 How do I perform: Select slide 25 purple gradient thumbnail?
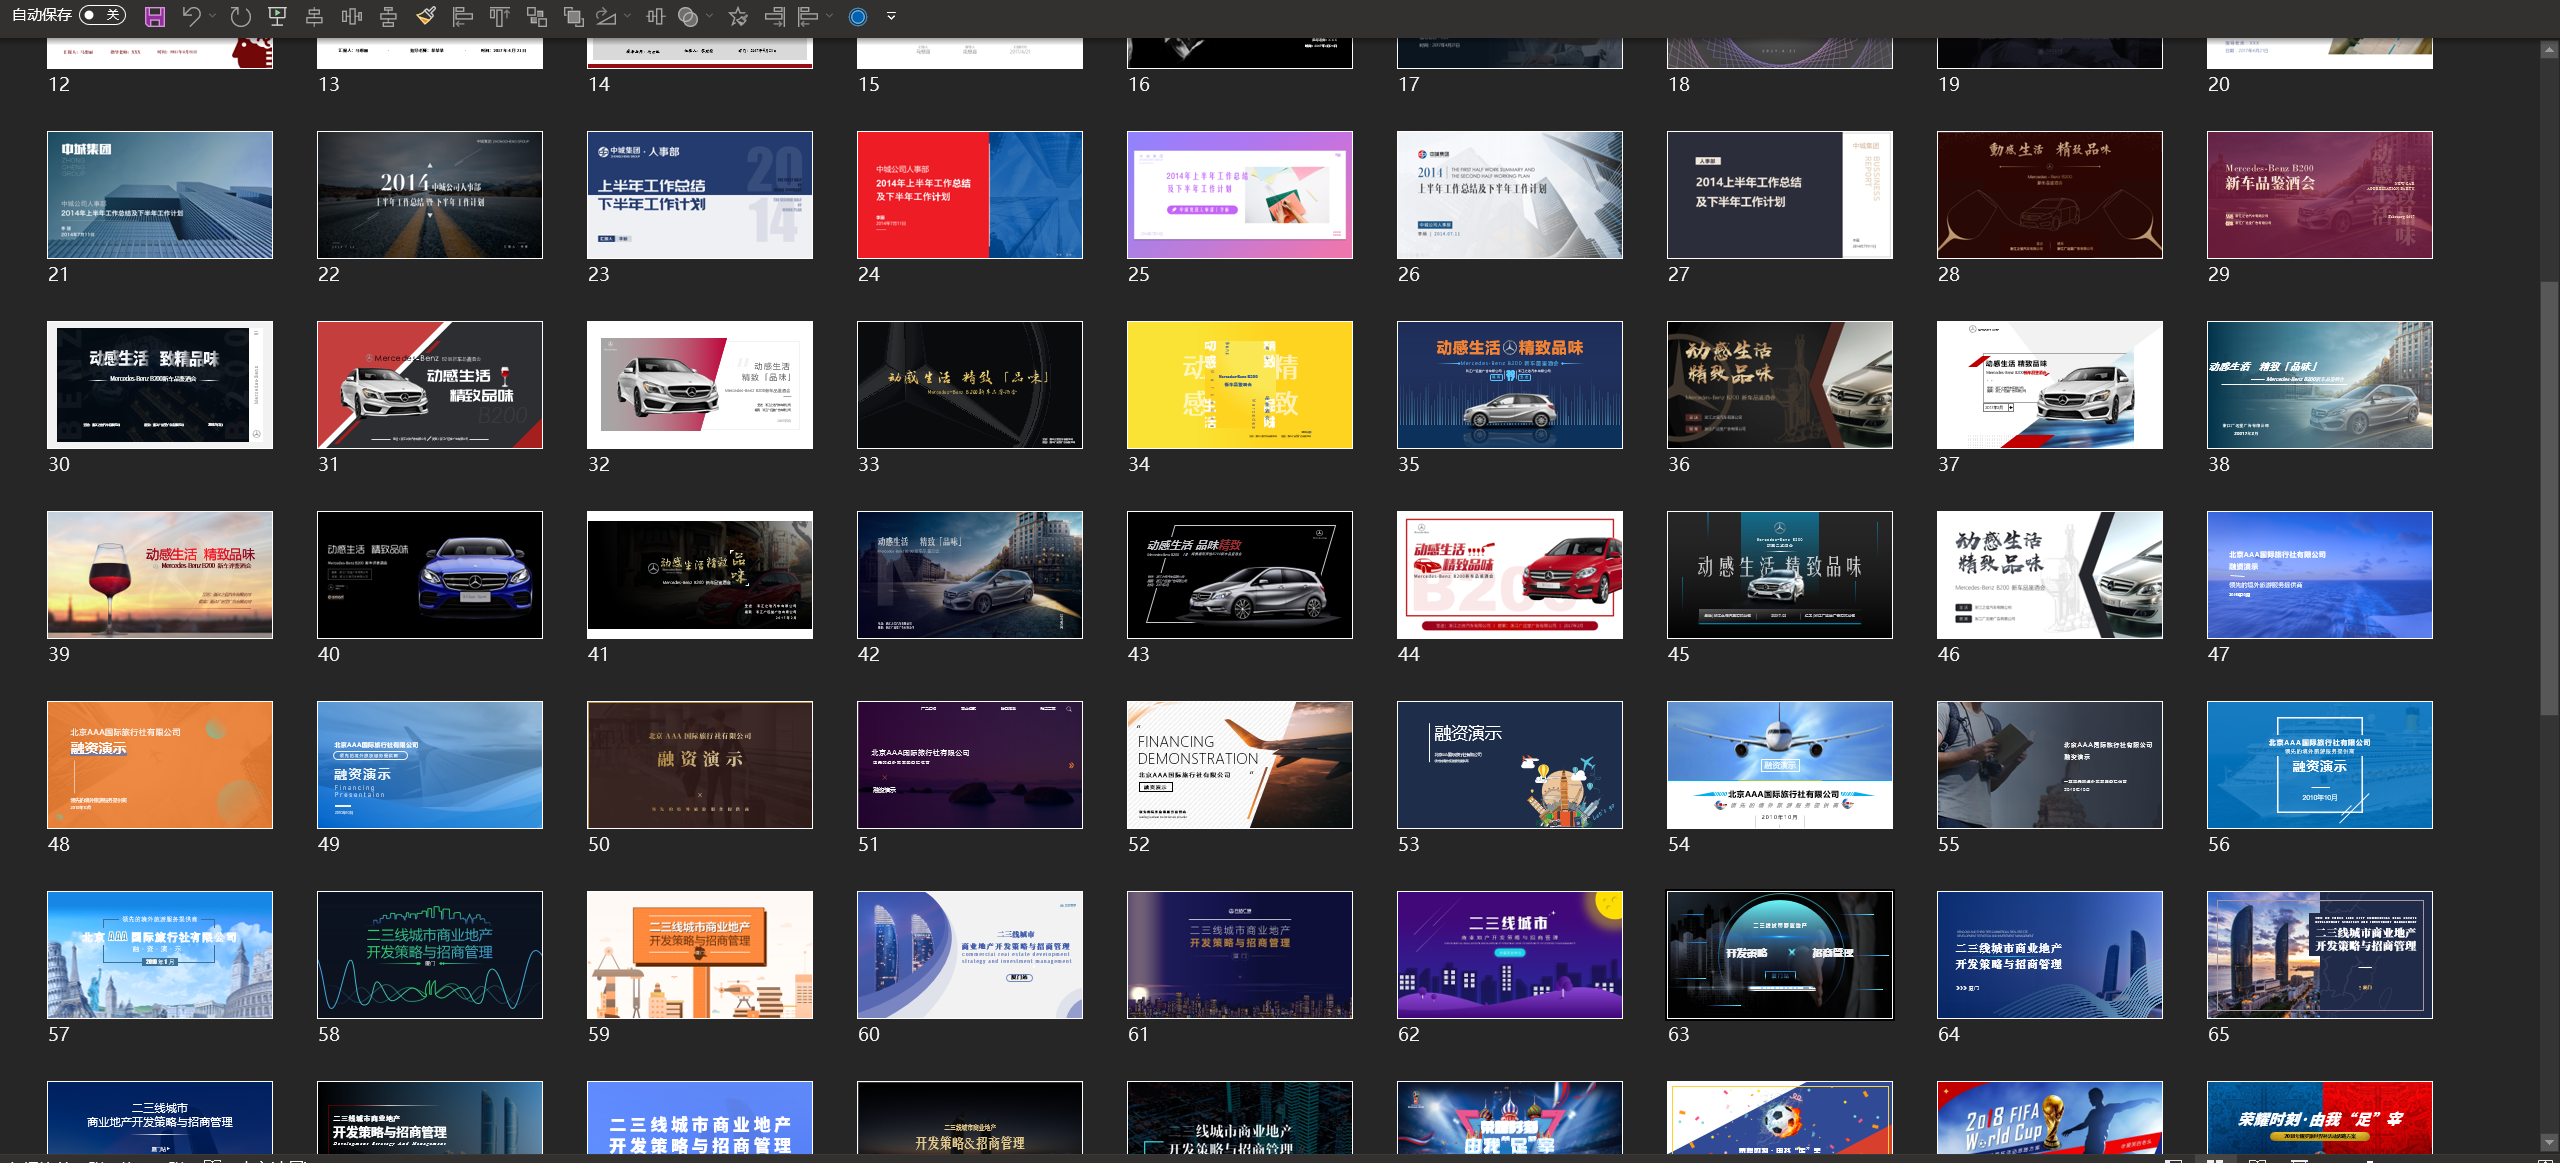[1240, 195]
